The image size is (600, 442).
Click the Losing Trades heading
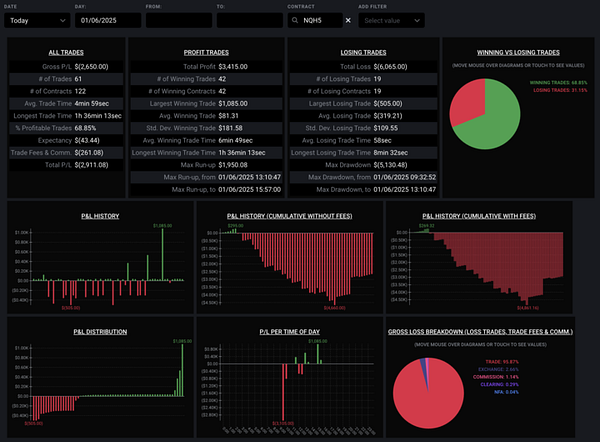click(x=363, y=52)
